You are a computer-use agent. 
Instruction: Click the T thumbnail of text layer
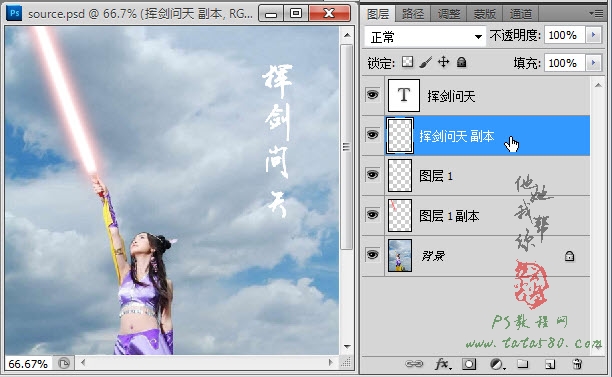[x=404, y=95]
